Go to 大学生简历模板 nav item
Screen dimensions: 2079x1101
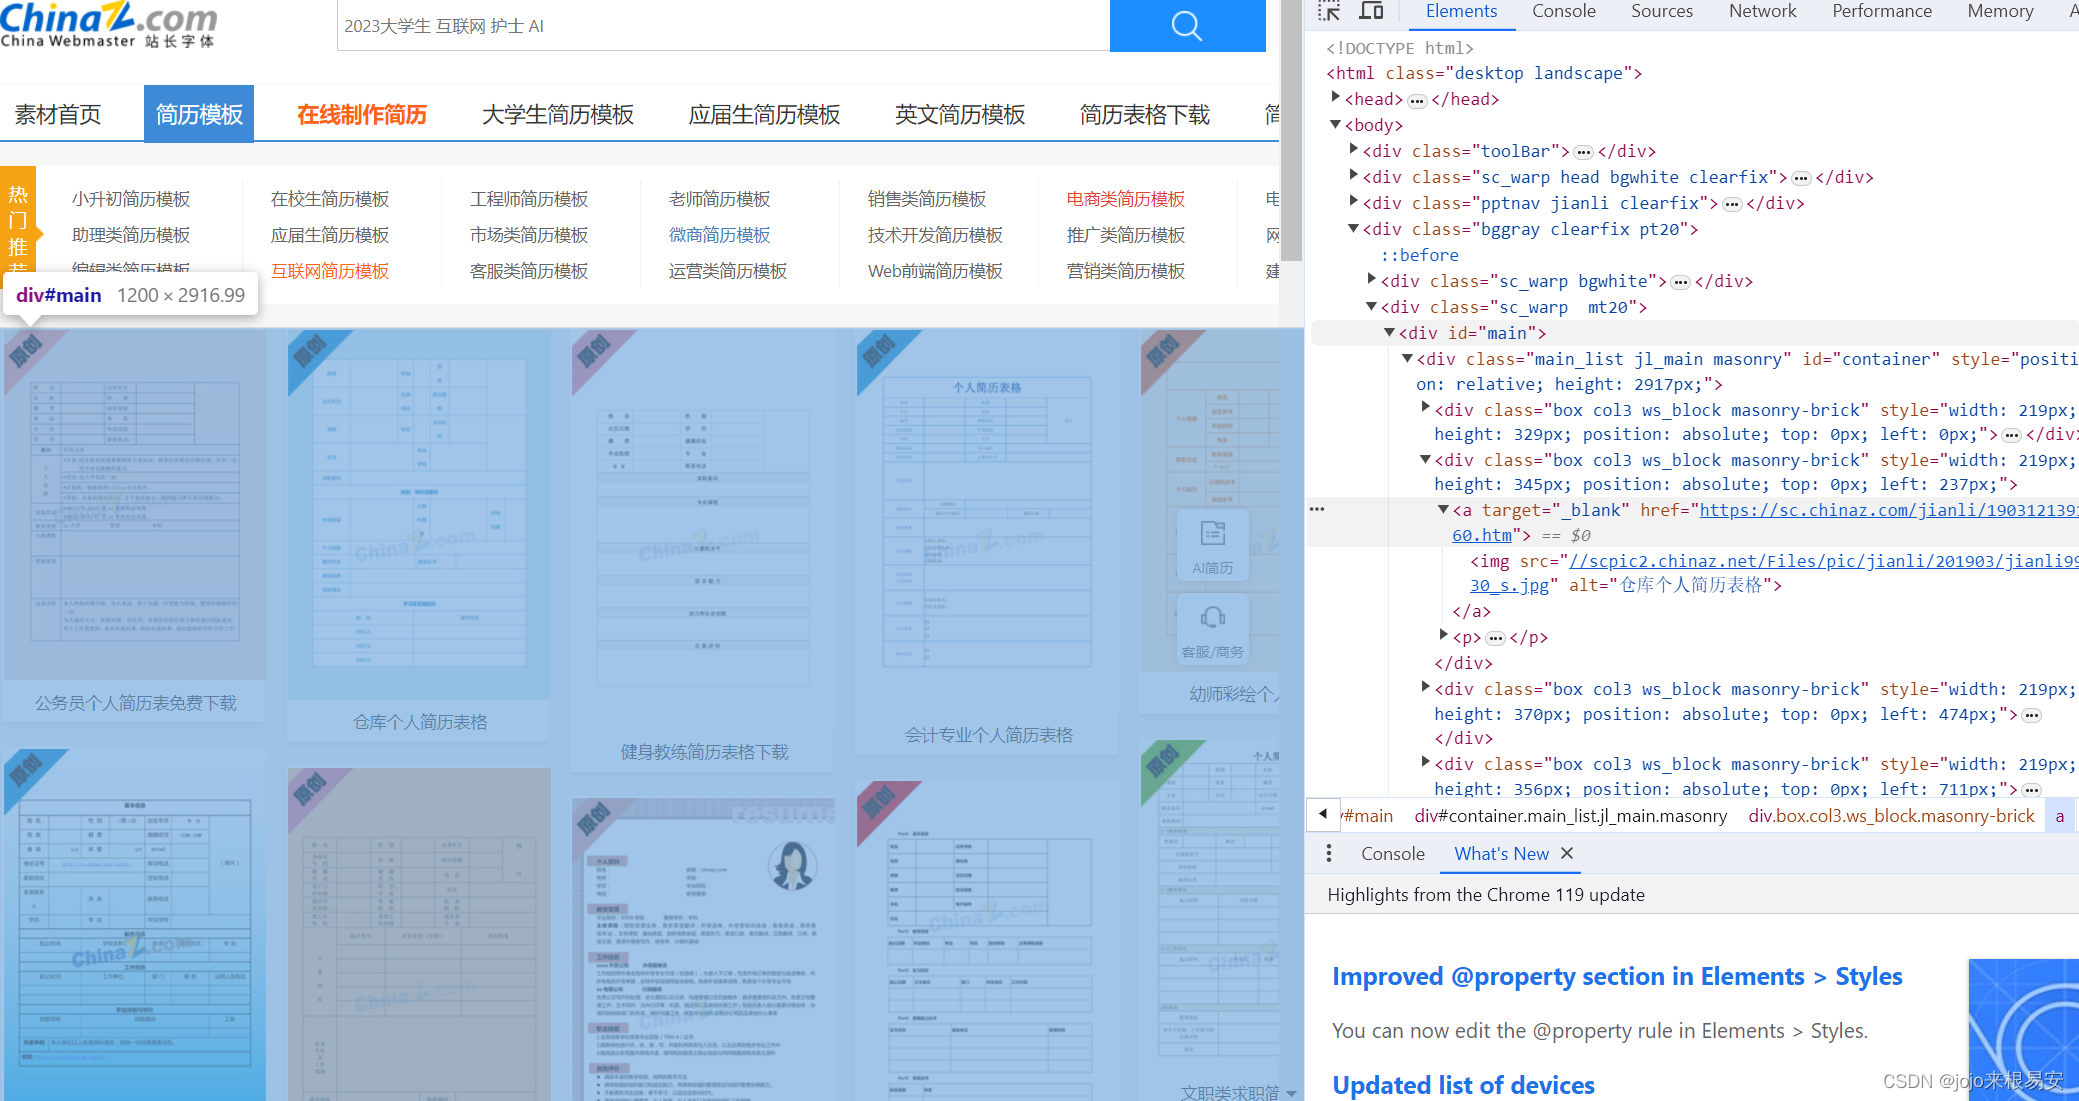(x=557, y=115)
